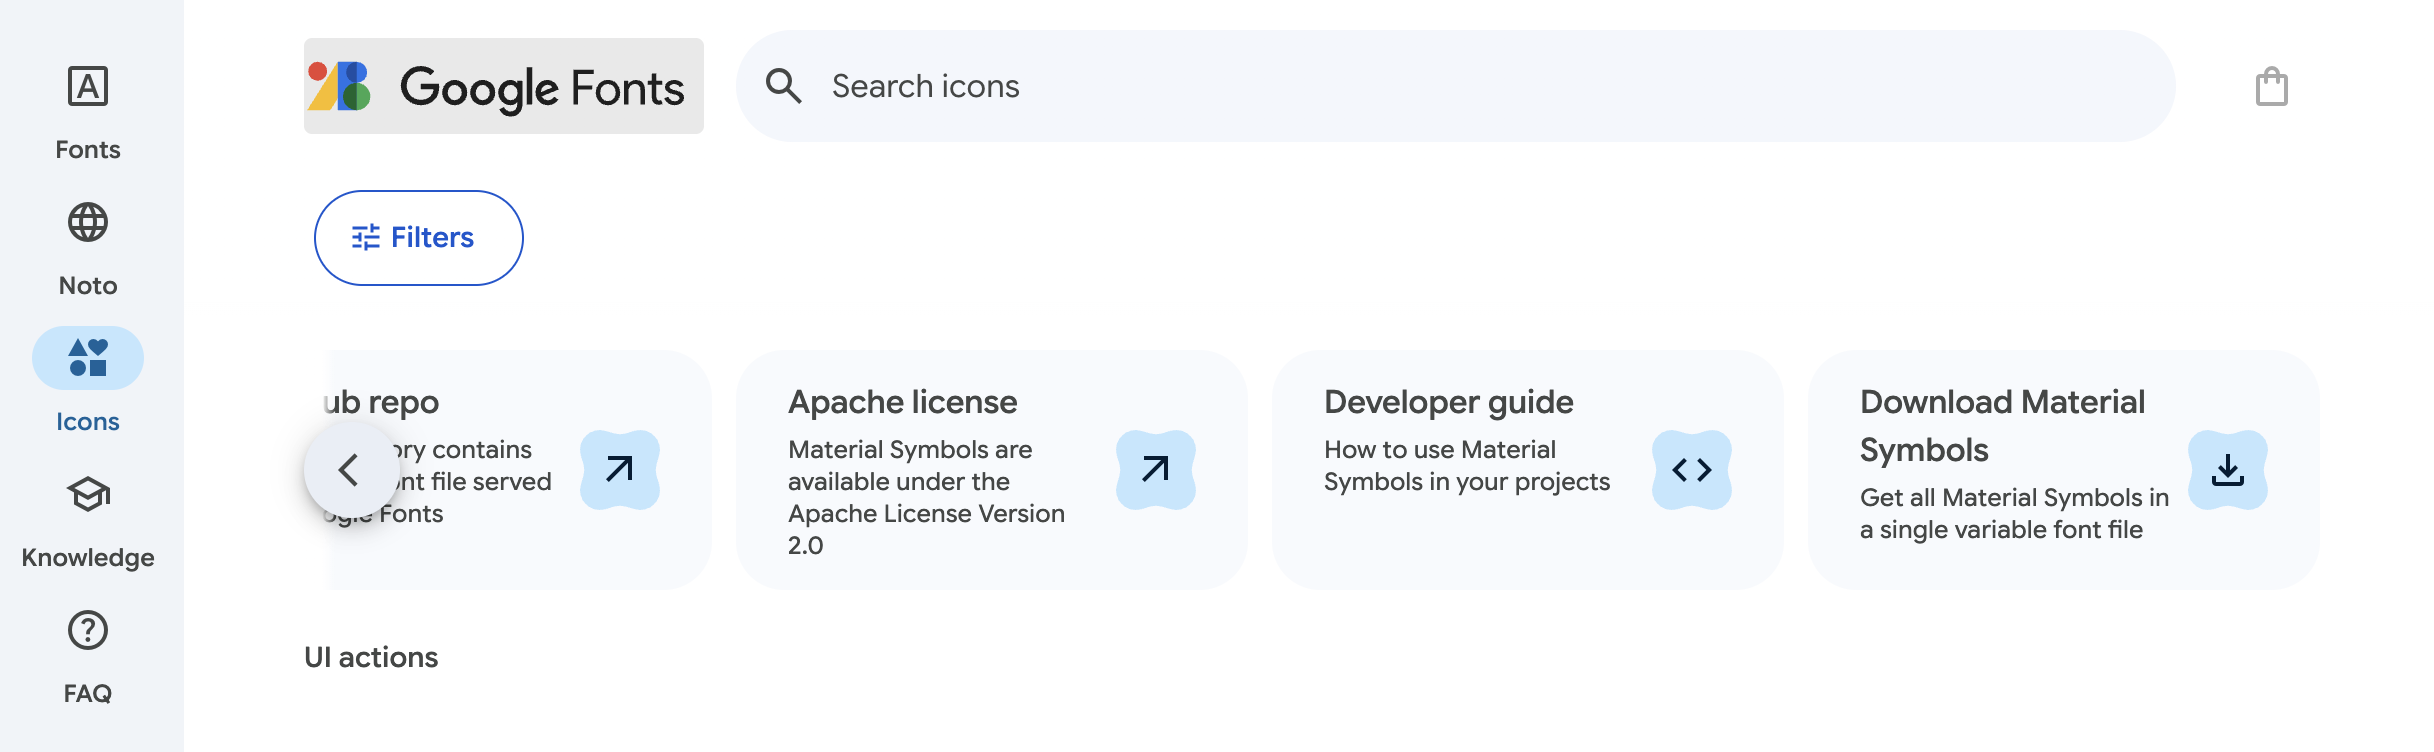Click the UI actions section heading
This screenshot has width=2434, height=752.
point(371,657)
